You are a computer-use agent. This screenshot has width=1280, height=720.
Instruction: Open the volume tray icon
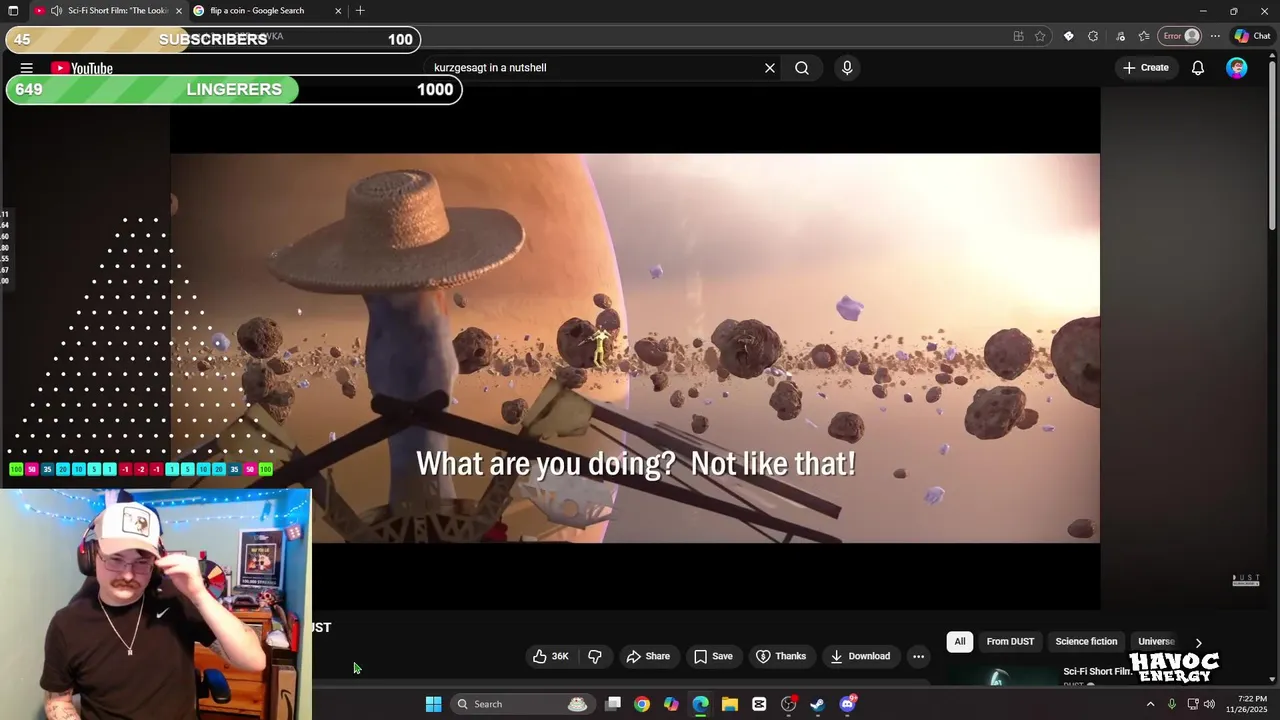click(x=1209, y=704)
